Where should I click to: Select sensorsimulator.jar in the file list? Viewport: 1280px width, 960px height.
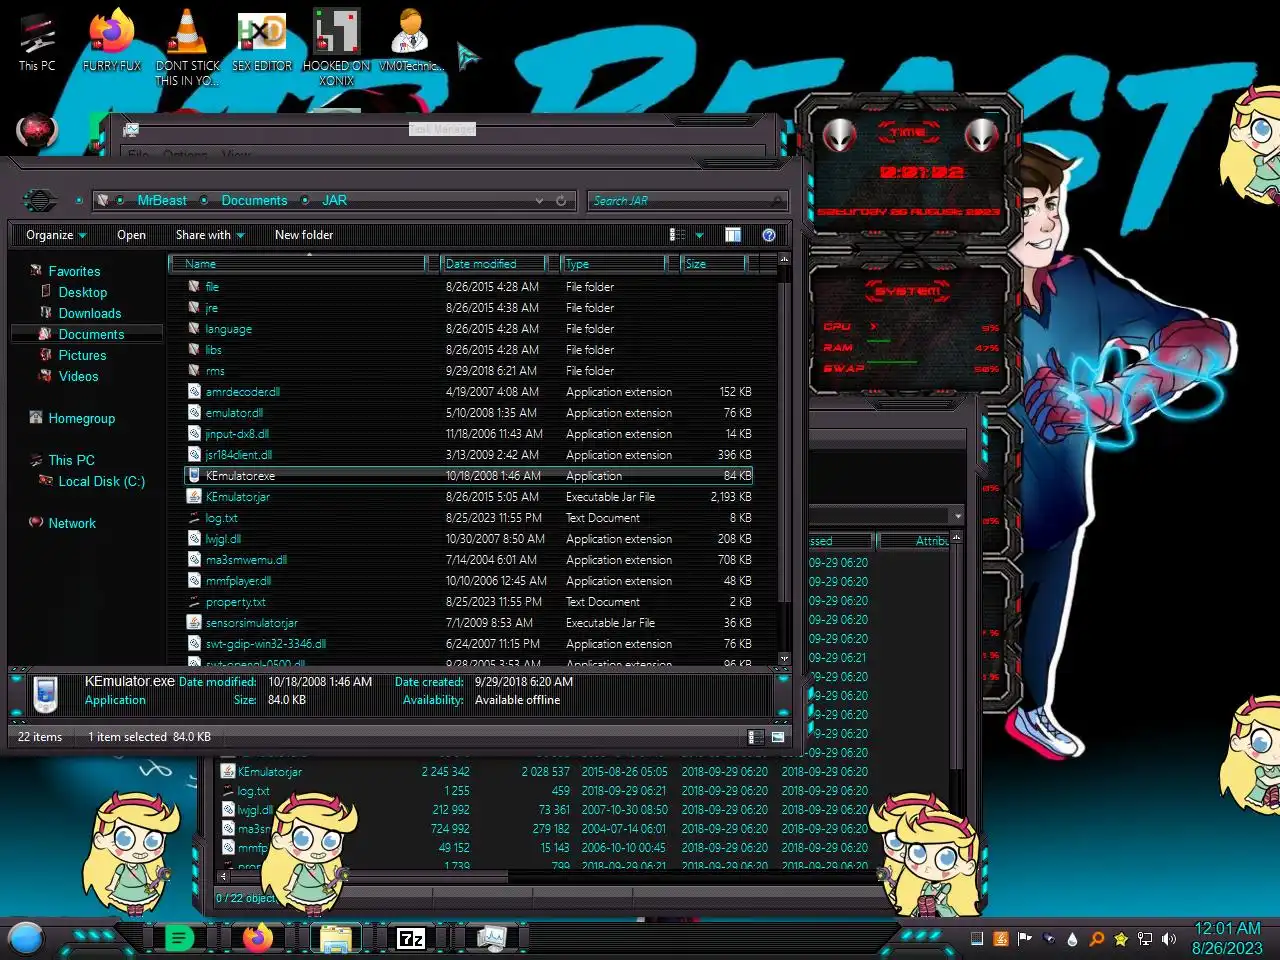tap(470, 623)
